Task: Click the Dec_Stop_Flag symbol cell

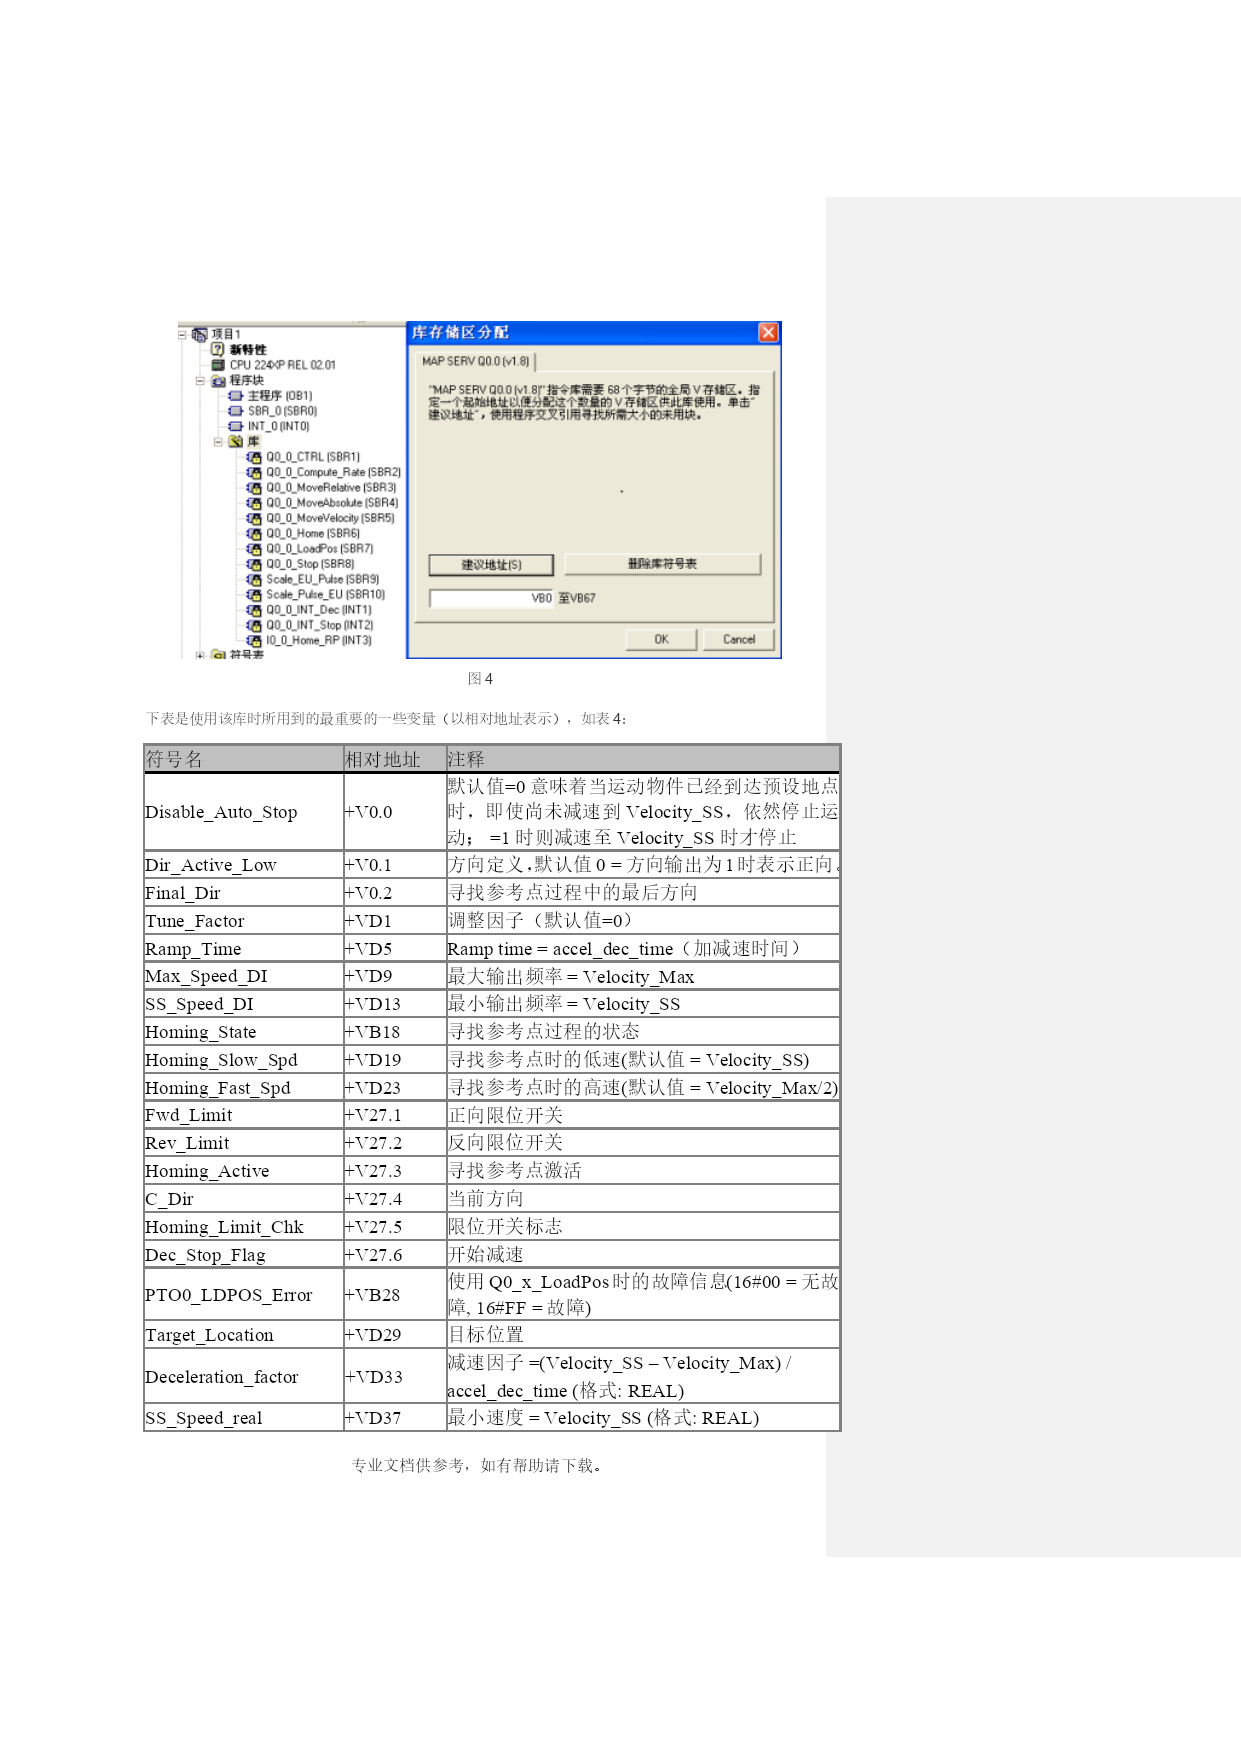Action: 244,1255
